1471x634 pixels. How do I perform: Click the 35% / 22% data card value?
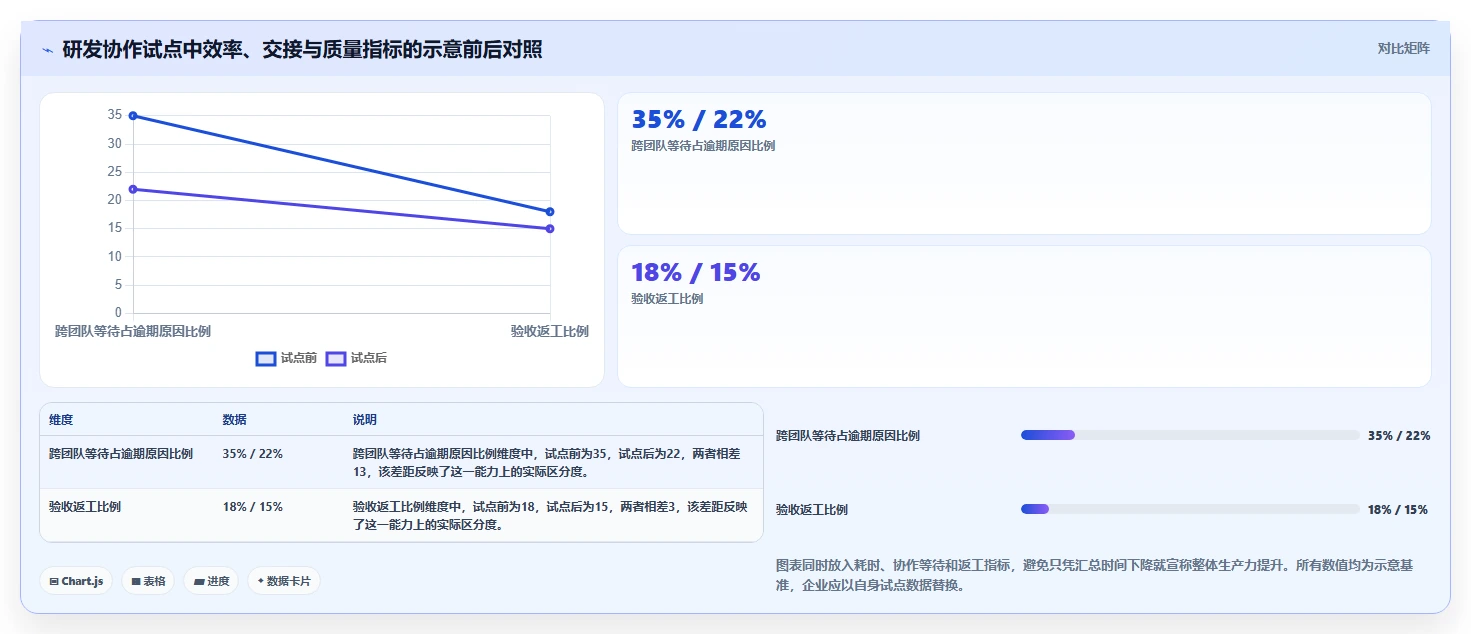click(x=699, y=119)
